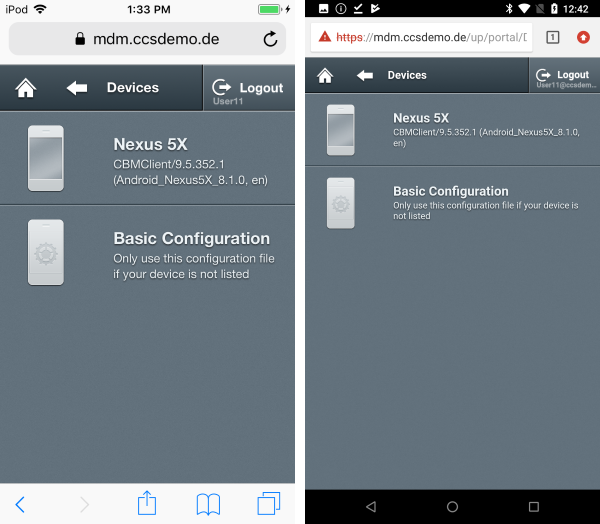The image size is (600, 524).
Task: Tap the iPod Wi-Fi status icon
Action: [40, 9]
